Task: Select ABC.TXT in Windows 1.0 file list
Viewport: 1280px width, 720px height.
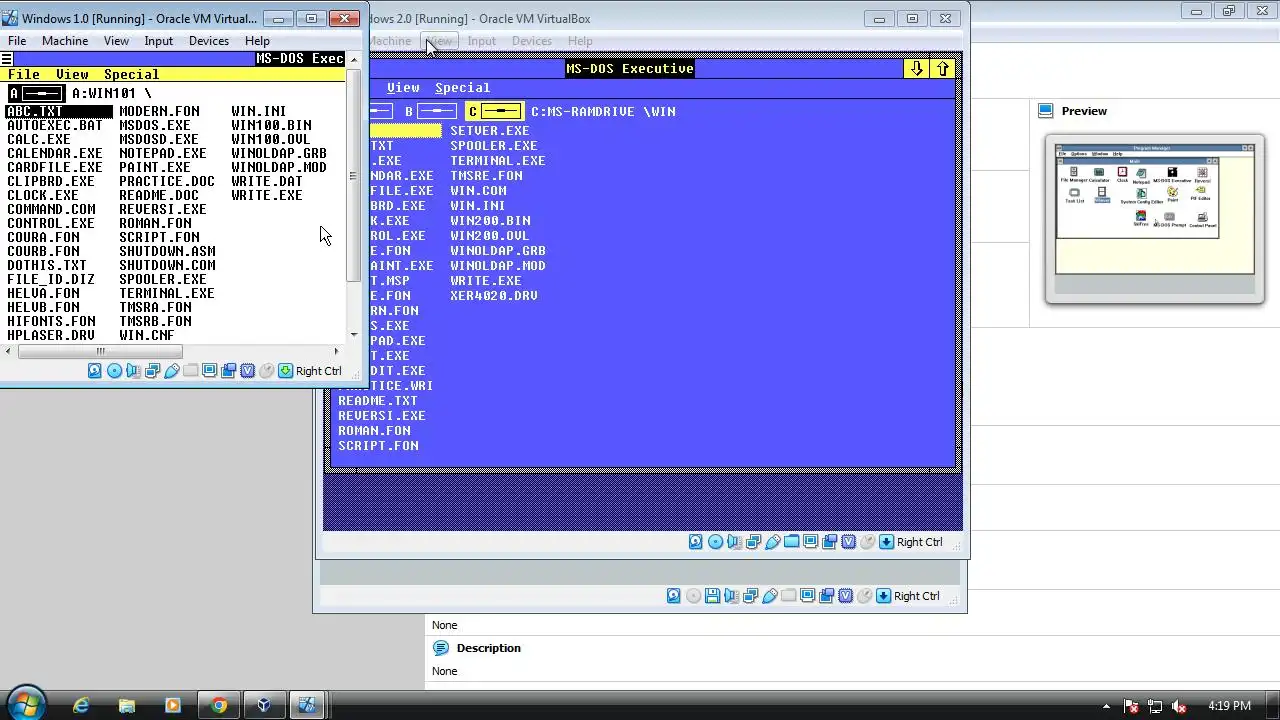Action: click(x=59, y=111)
